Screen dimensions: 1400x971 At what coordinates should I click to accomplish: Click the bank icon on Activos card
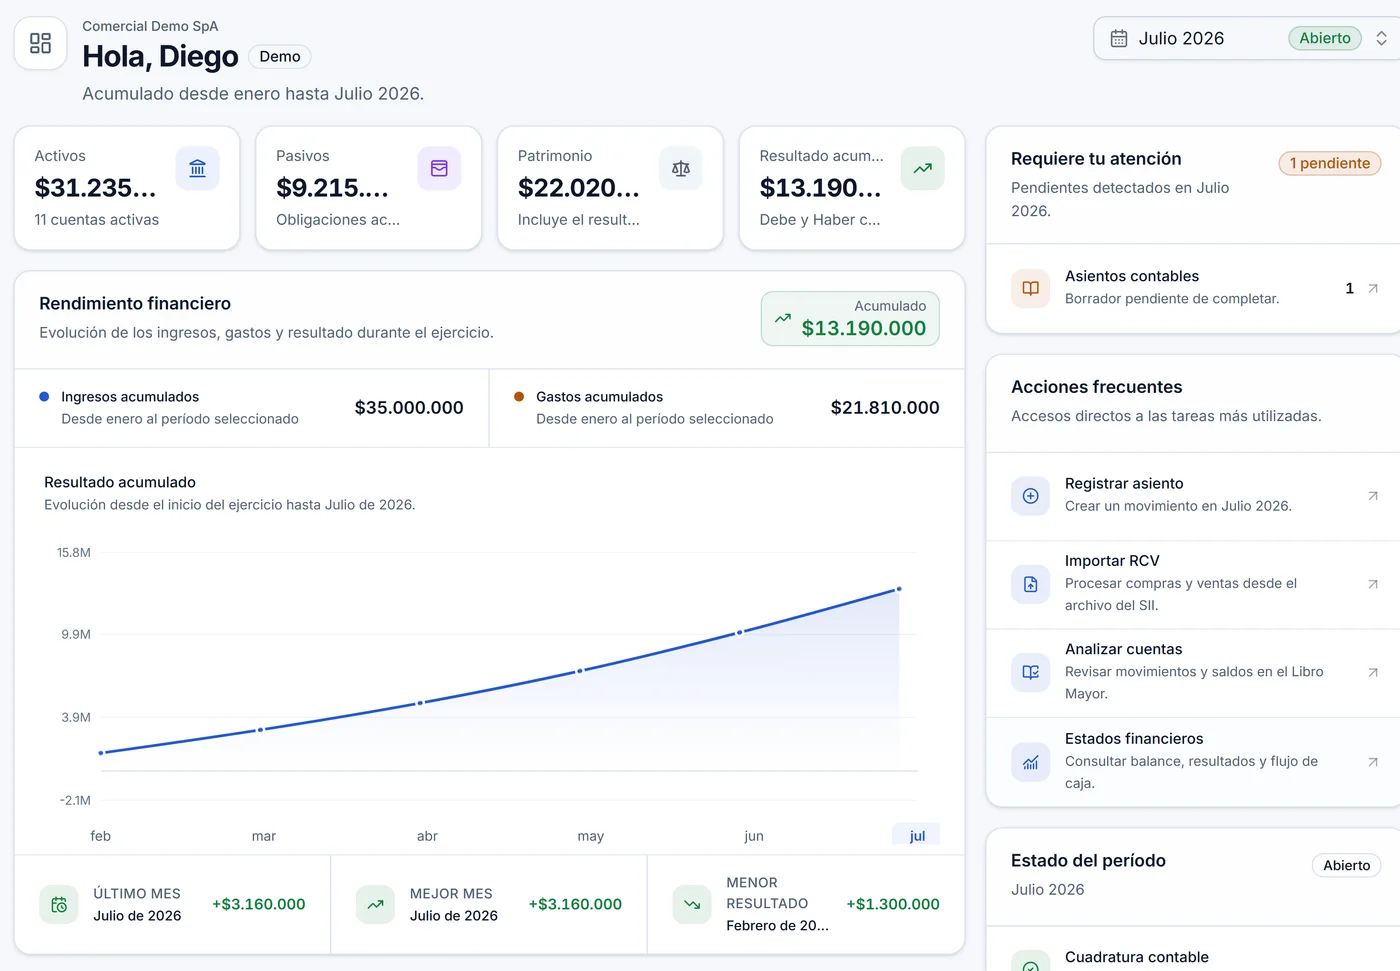[198, 169]
